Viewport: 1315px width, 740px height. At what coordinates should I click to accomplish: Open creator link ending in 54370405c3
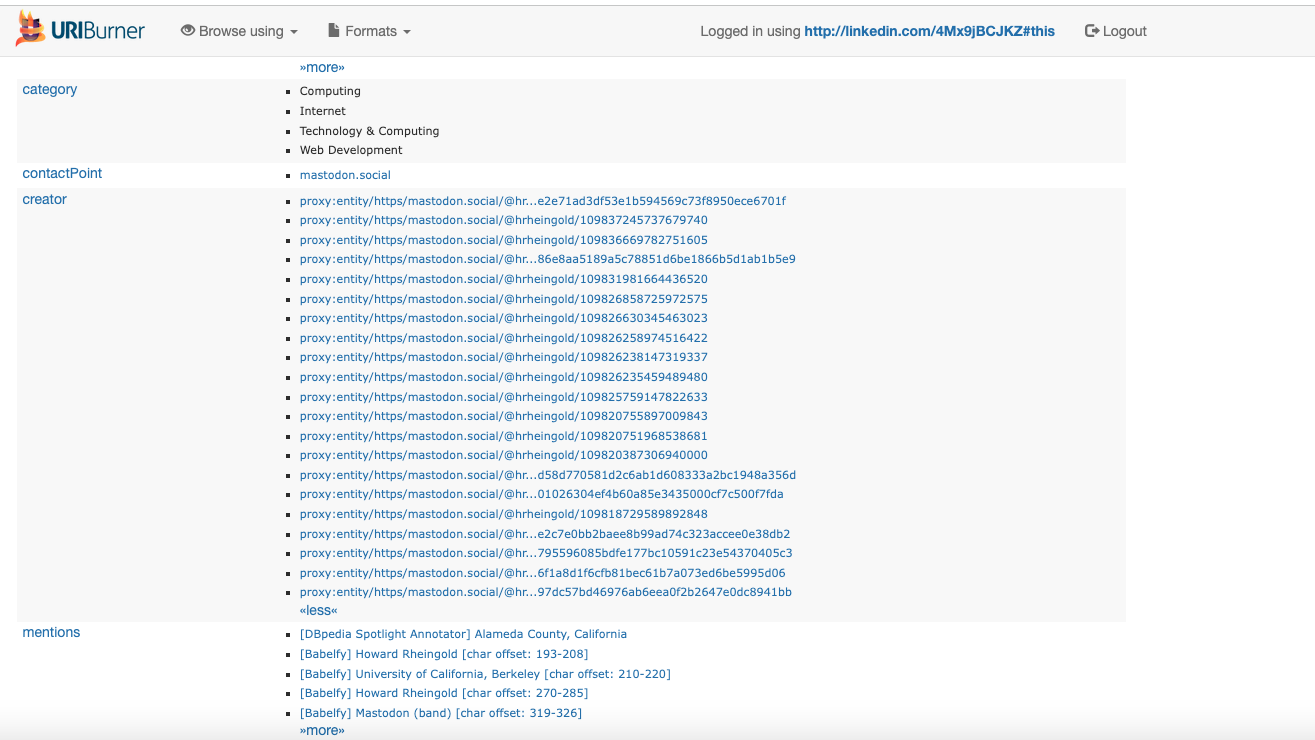546,553
